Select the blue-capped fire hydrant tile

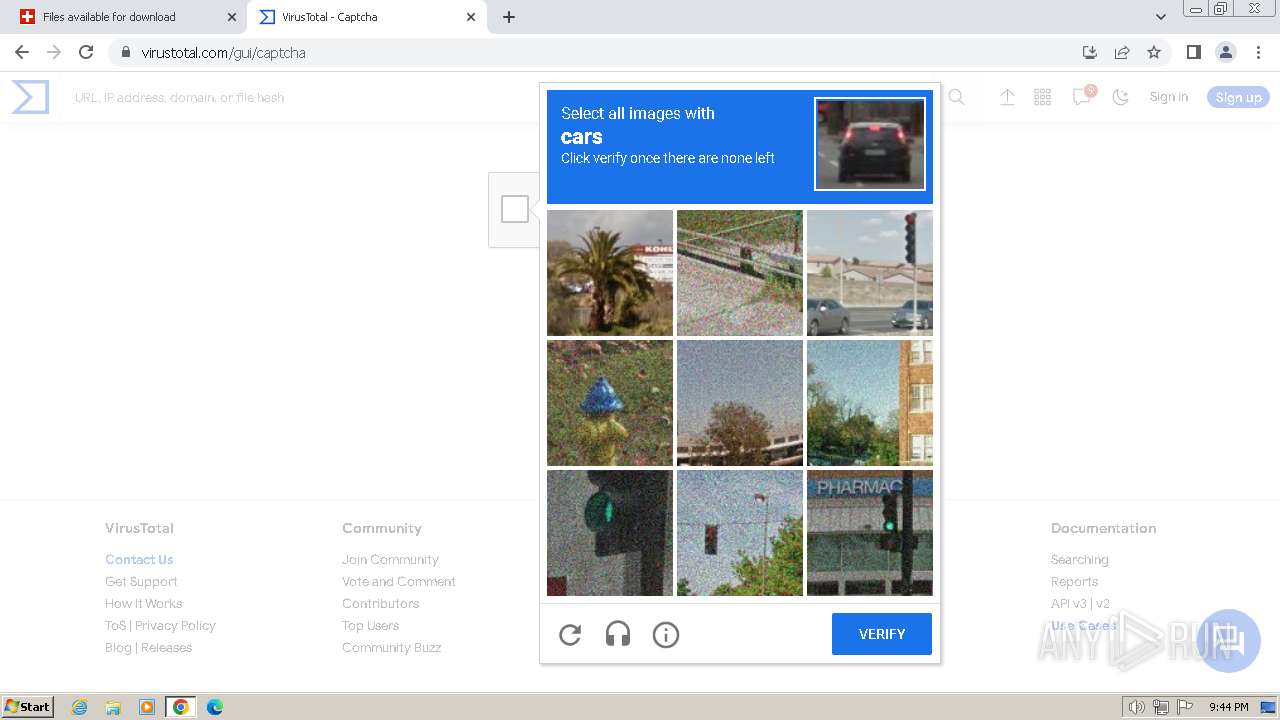click(x=610, y=403)
